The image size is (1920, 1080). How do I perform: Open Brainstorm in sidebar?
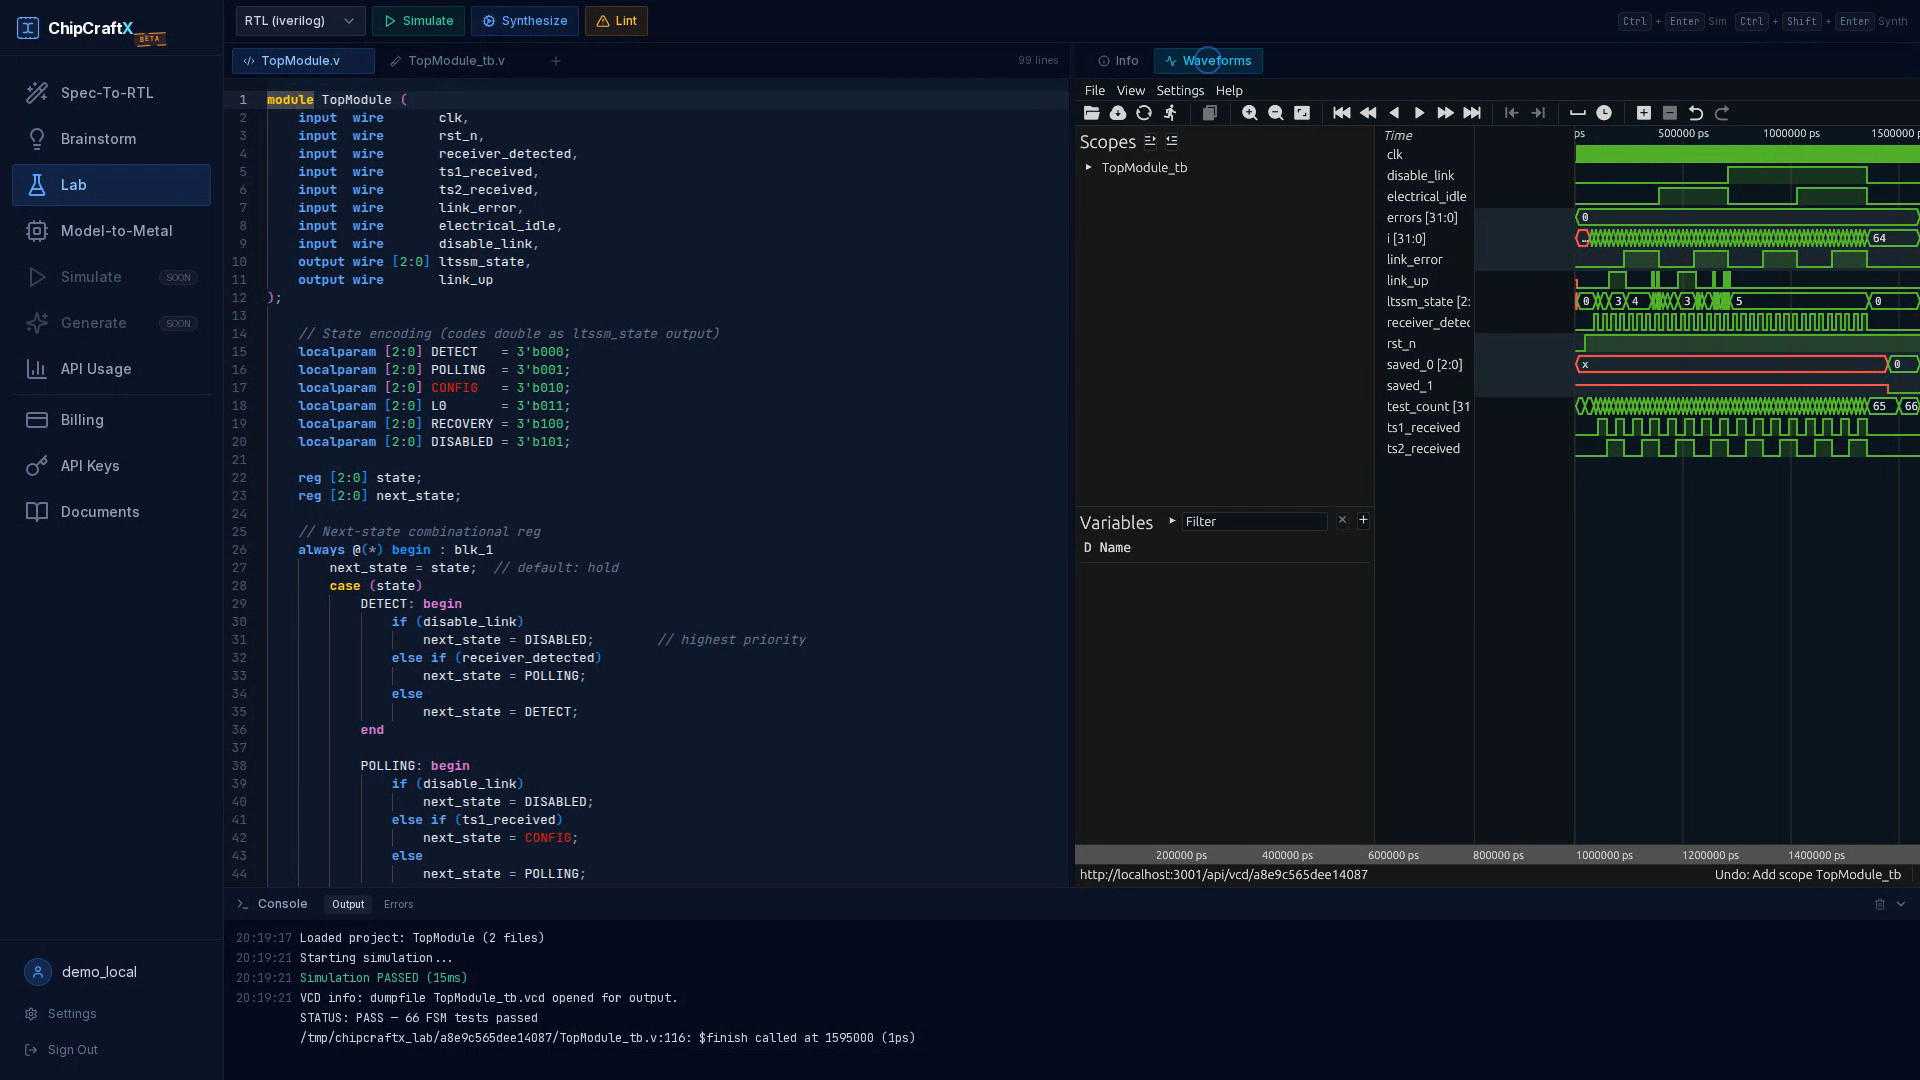coord(111,139)
